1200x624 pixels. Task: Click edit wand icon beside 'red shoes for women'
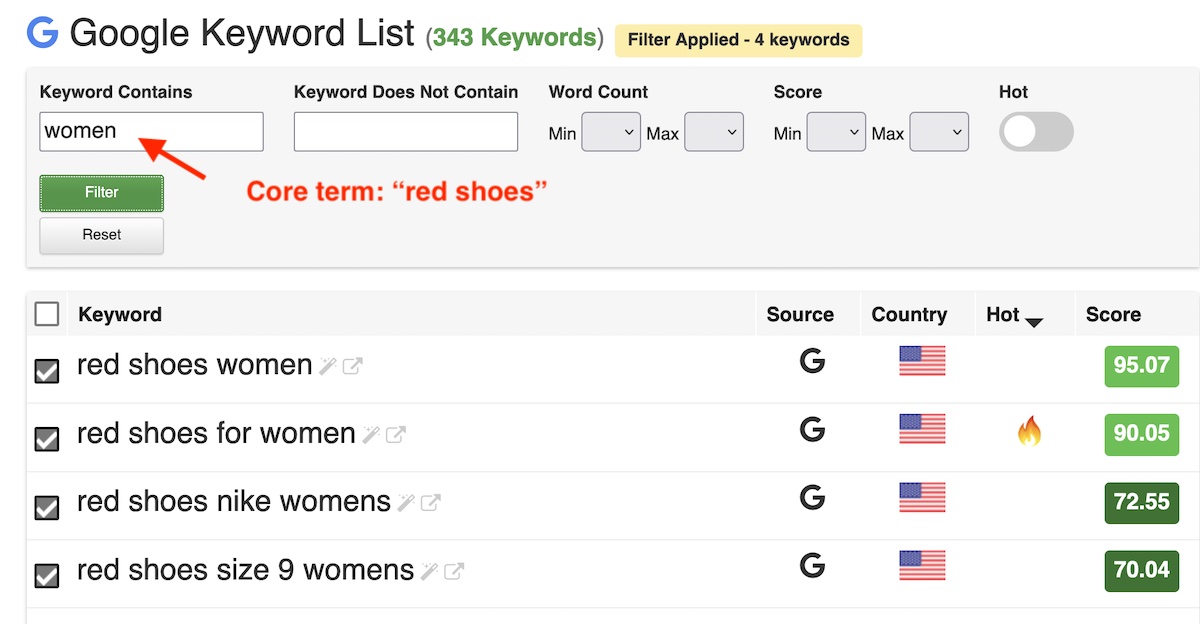point(371,435)
